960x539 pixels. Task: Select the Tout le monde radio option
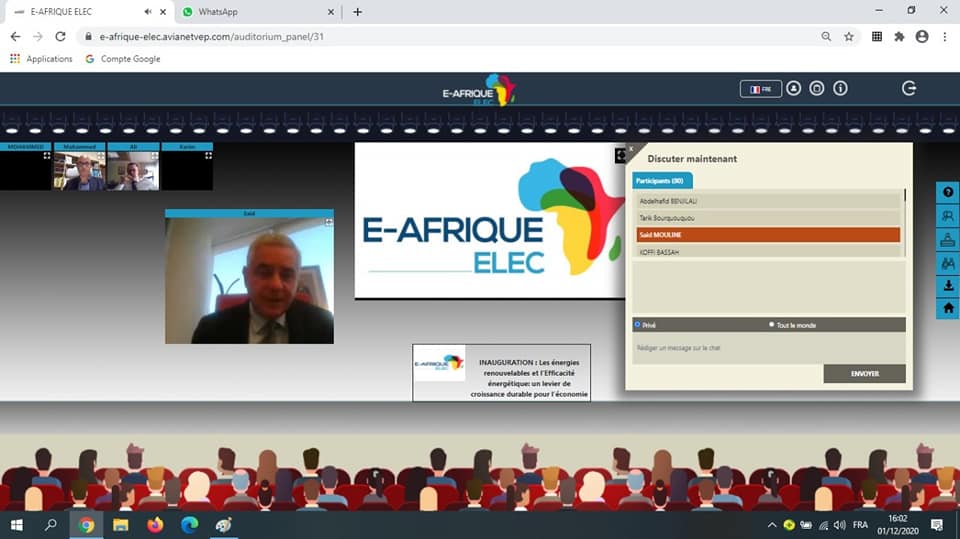[771, 324]
